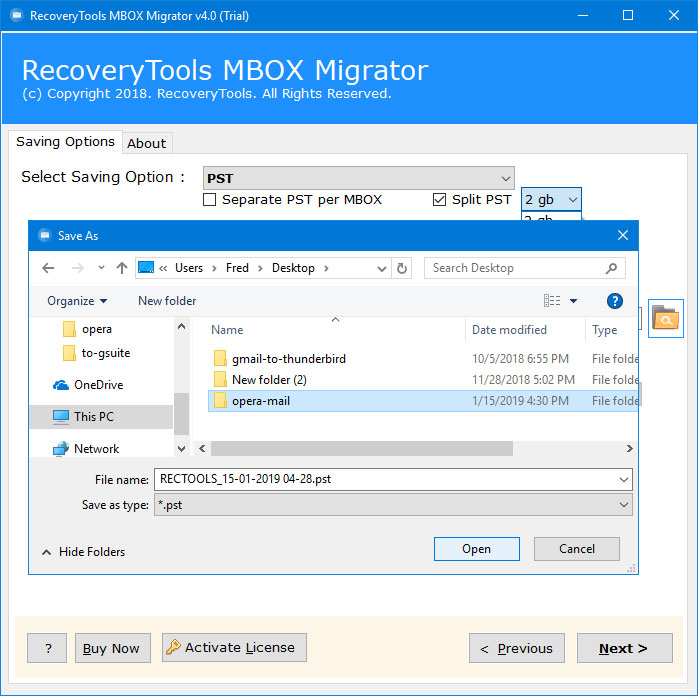Click the Activate License button
This screenshot has height=696, width=698.
(234, 647)
